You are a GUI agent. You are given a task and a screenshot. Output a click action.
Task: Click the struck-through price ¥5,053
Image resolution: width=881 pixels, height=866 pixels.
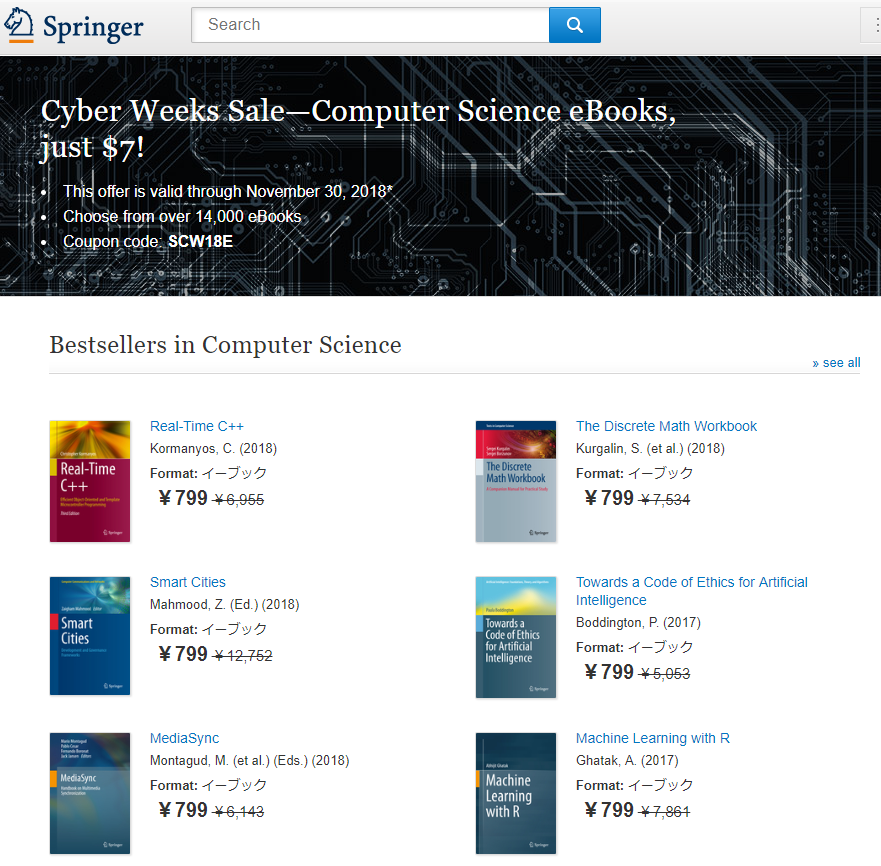point(665,674)
